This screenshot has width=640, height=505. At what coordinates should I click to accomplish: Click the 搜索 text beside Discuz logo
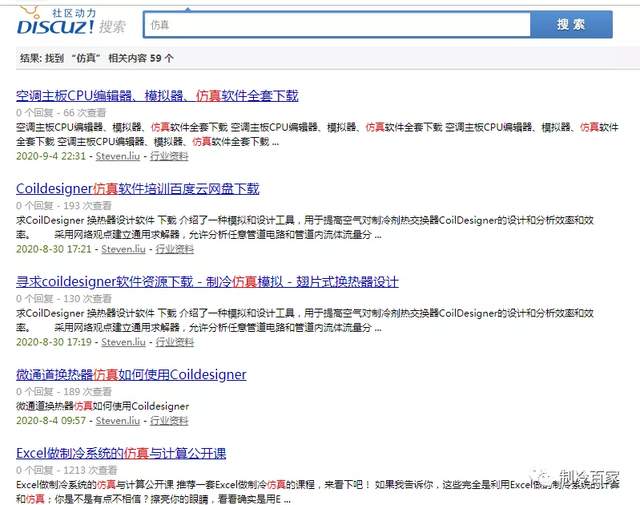(112, 27)
